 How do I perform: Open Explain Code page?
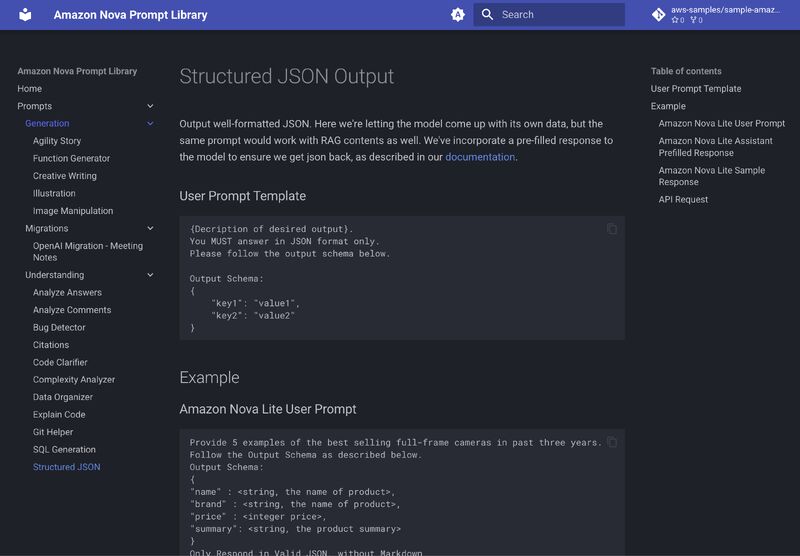(x=59, y=415)
